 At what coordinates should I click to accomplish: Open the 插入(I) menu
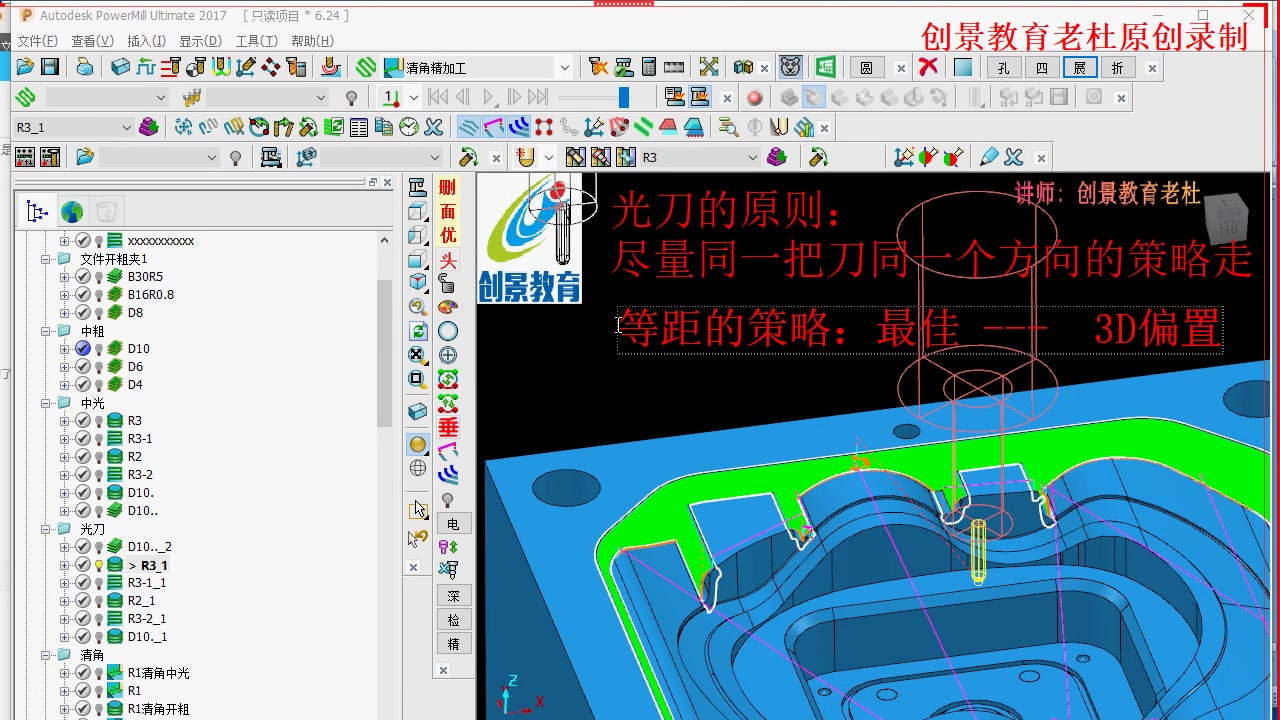pyautogui.click(x=146, y=41)
